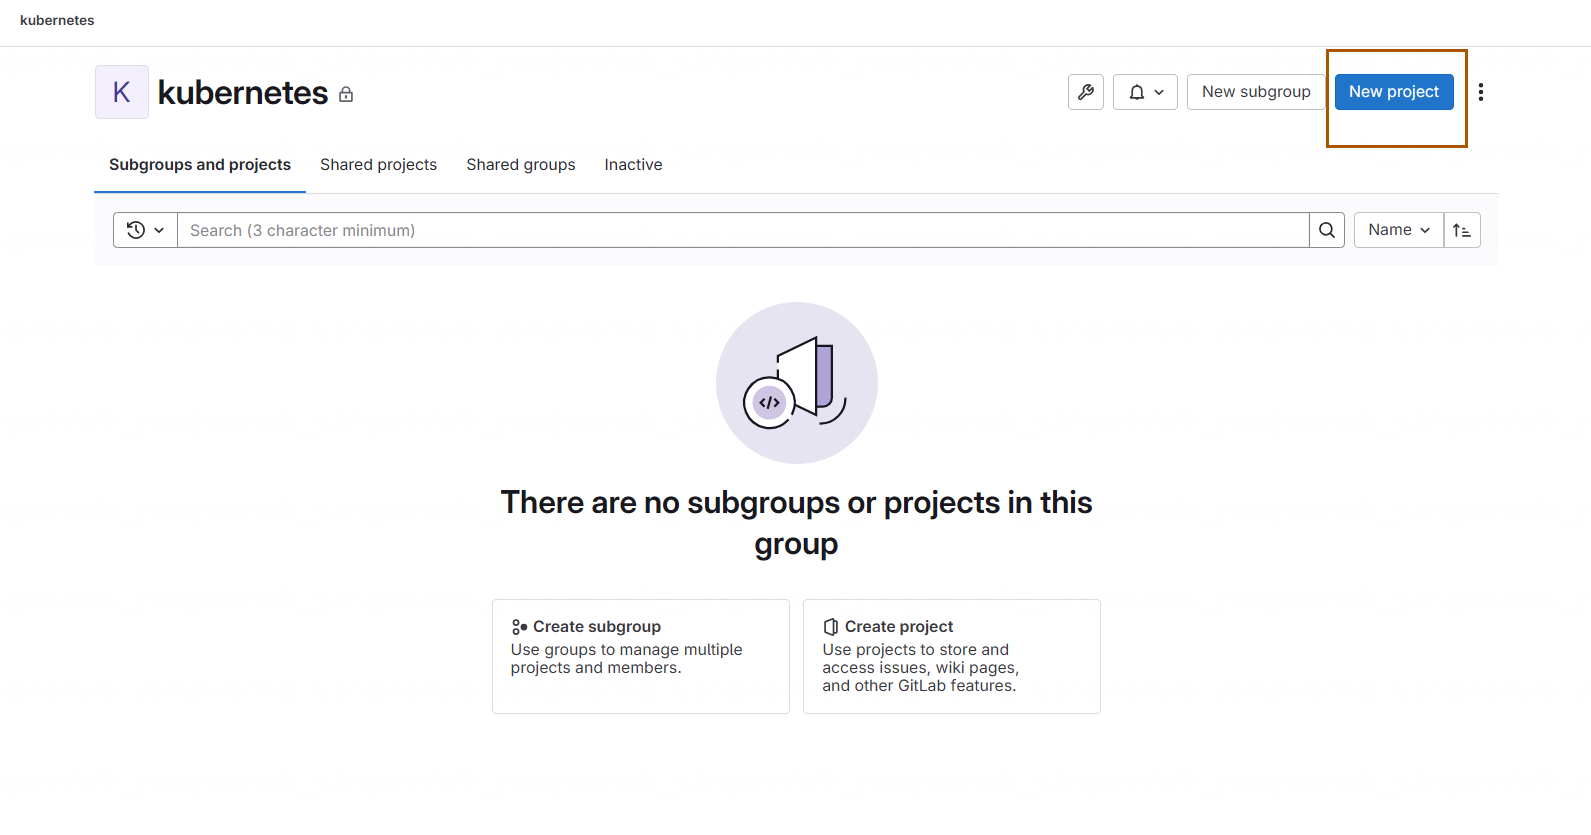Open the Inactive tab
1591x835 pixels.
[633, 165]
